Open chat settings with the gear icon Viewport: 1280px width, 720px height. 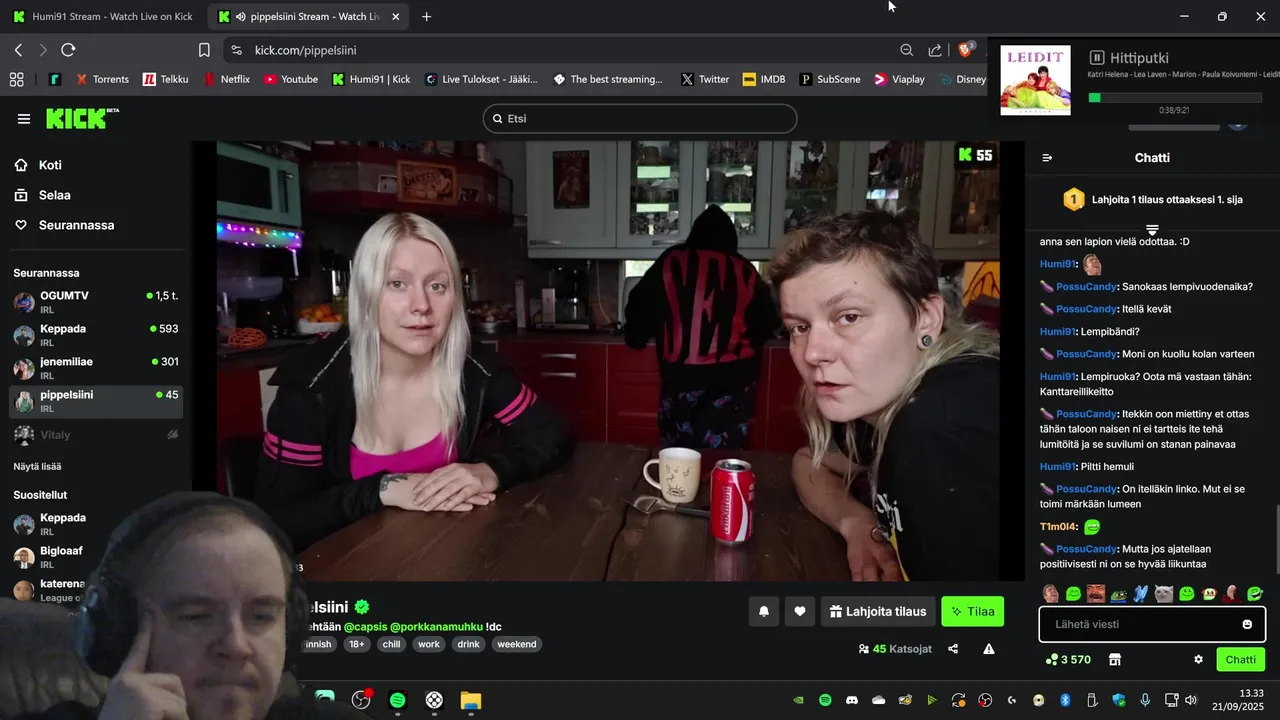1198,660
